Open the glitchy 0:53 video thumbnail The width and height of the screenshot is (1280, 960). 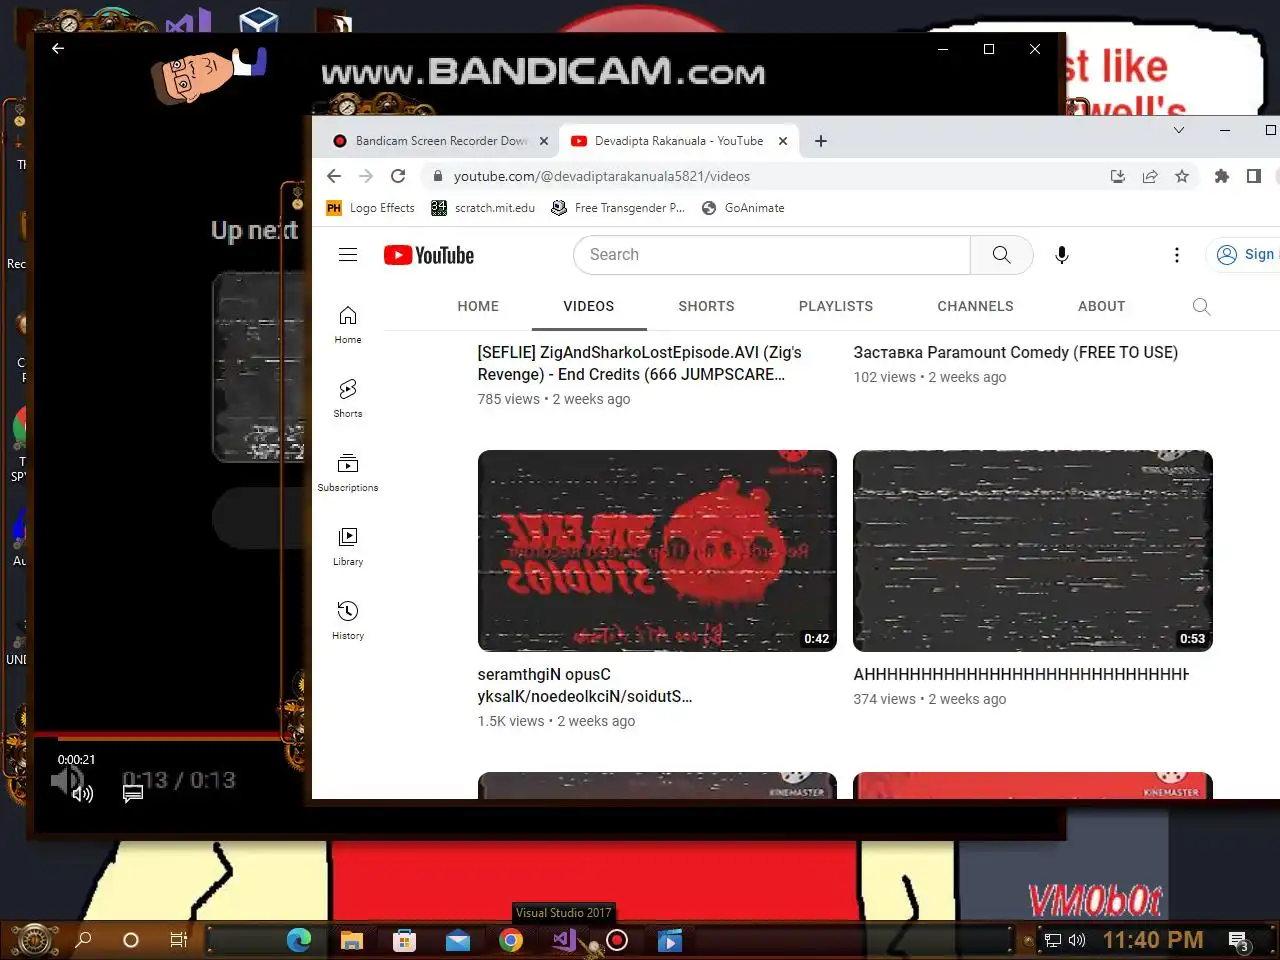tap(1033, 551)
